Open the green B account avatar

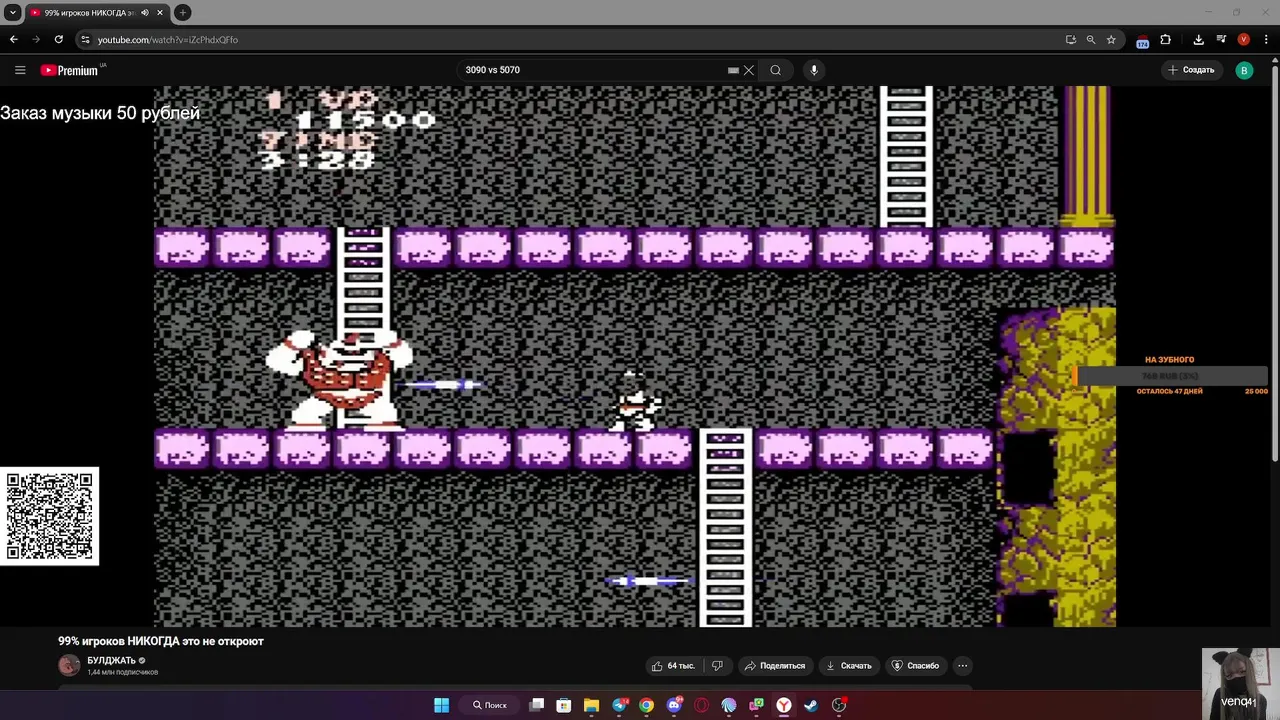click(1244, 70)
